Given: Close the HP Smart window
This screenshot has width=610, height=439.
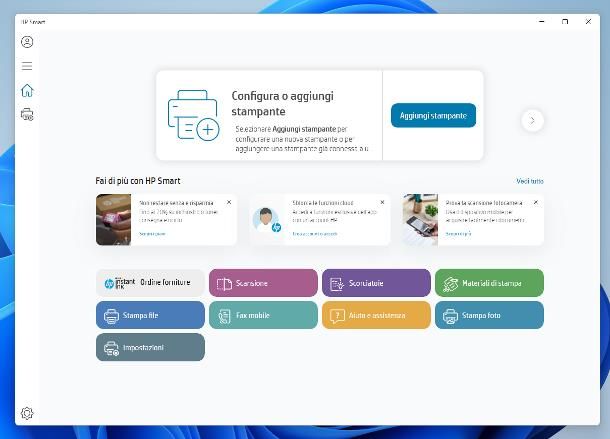Looking at the screenshot, I should pyautogui.click(x=588, y=22).
